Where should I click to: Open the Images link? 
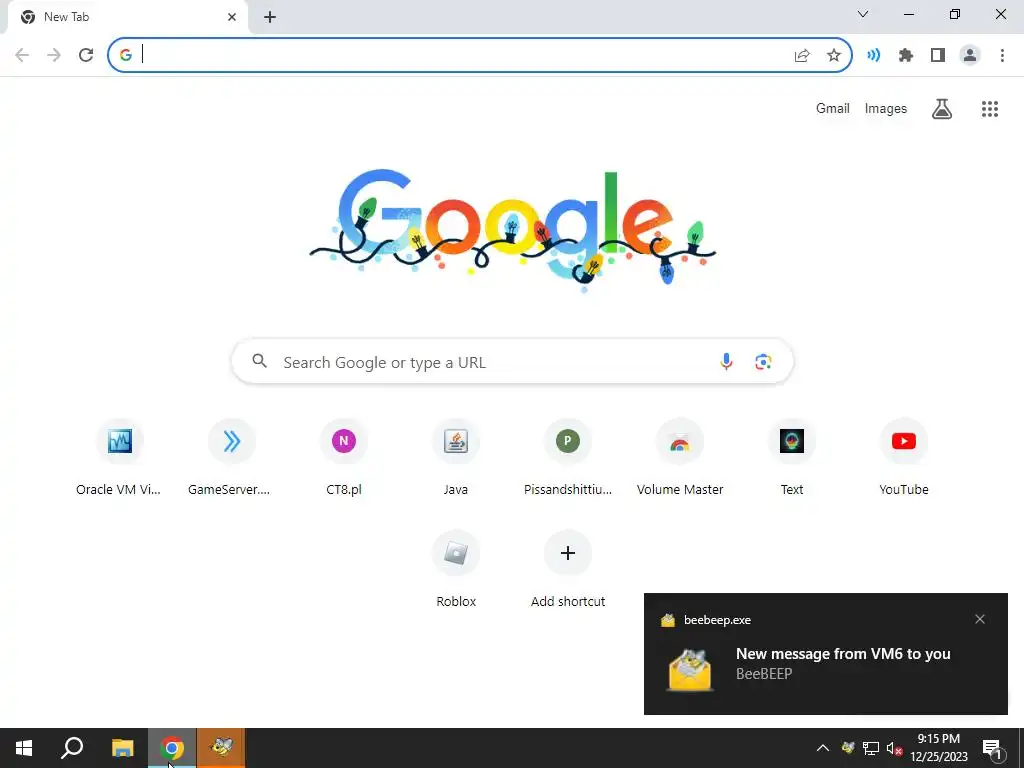886,108
